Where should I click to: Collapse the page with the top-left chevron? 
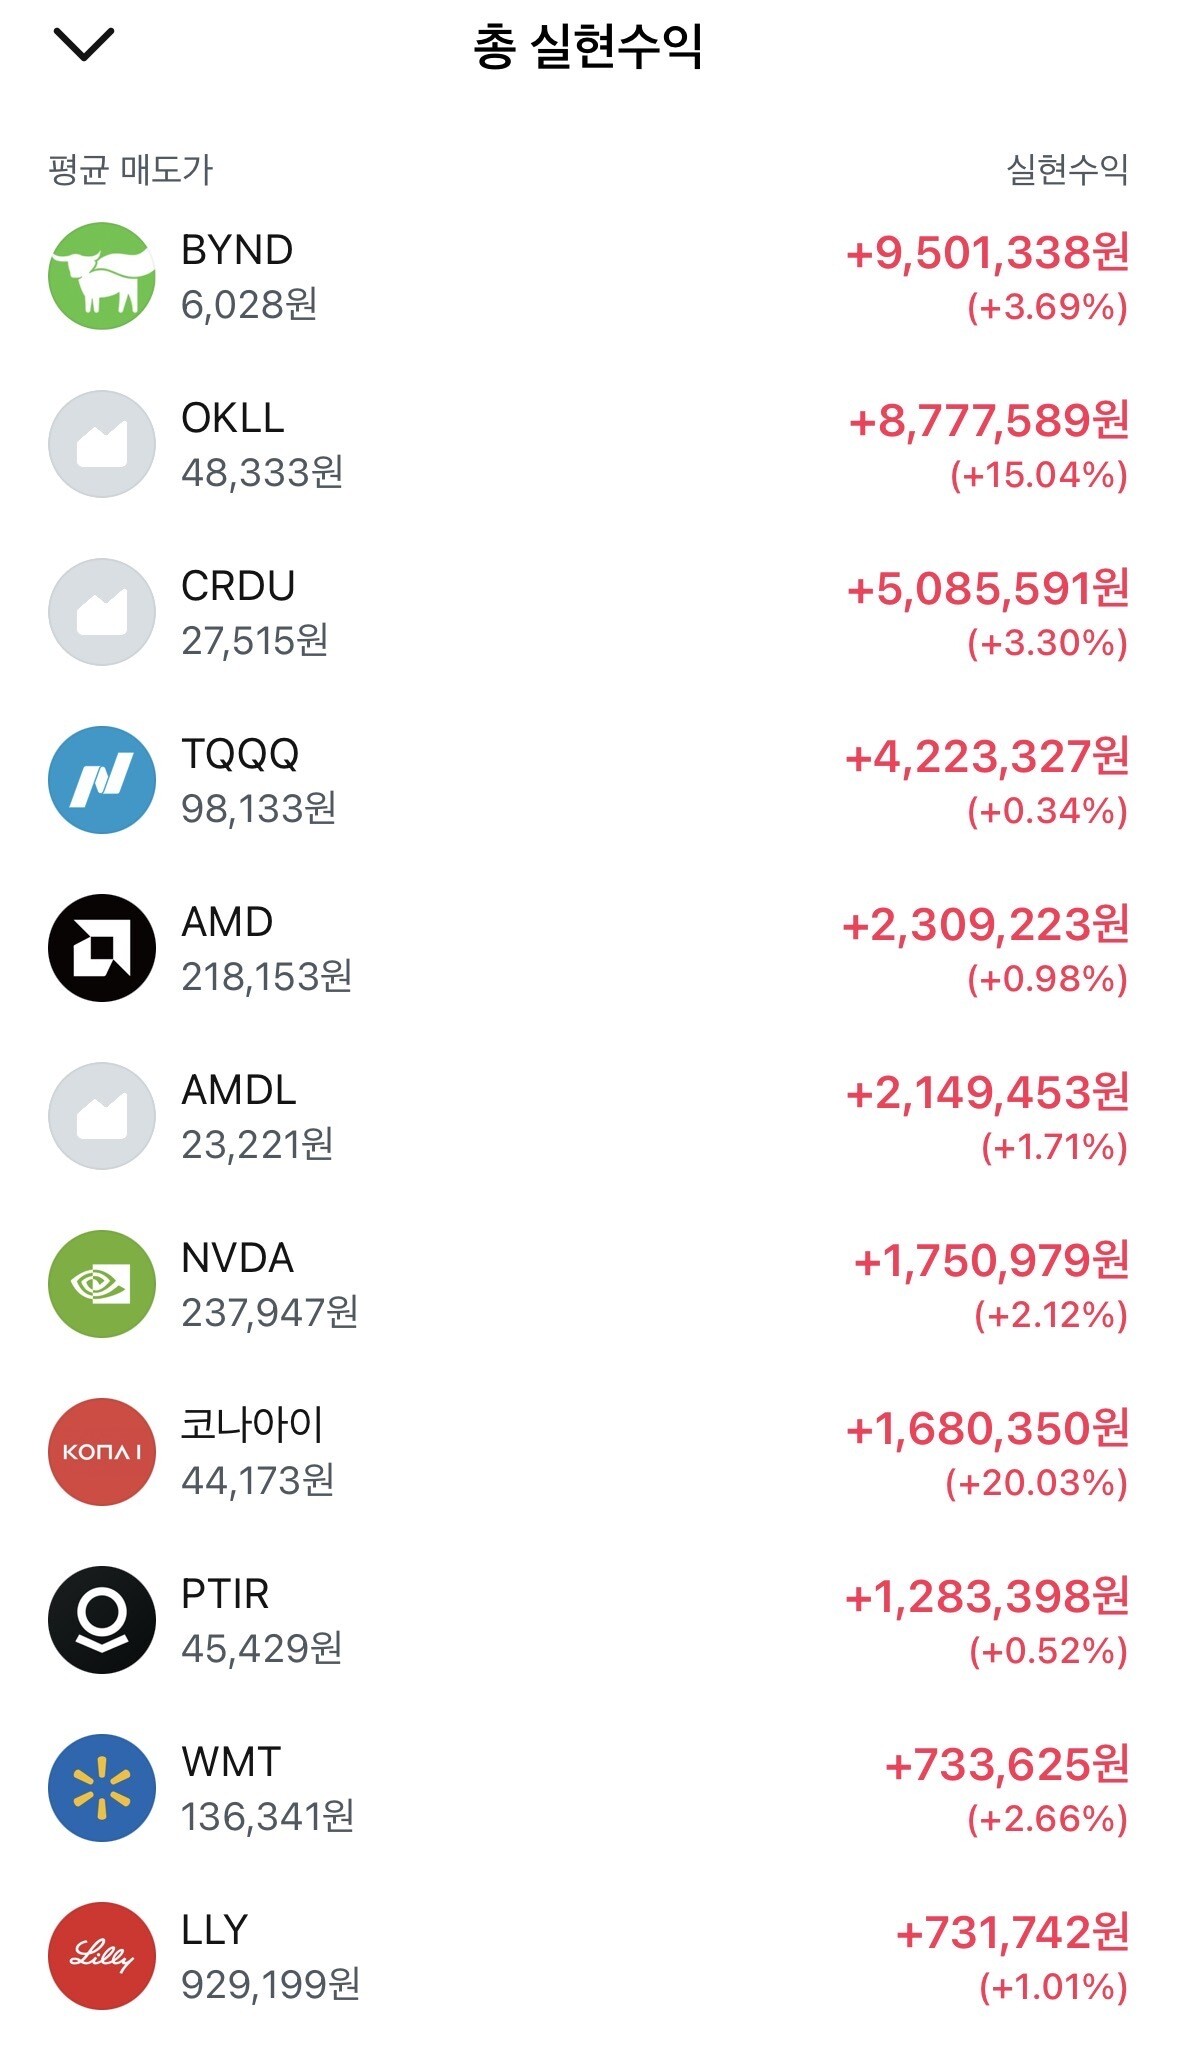click(84, 44)
